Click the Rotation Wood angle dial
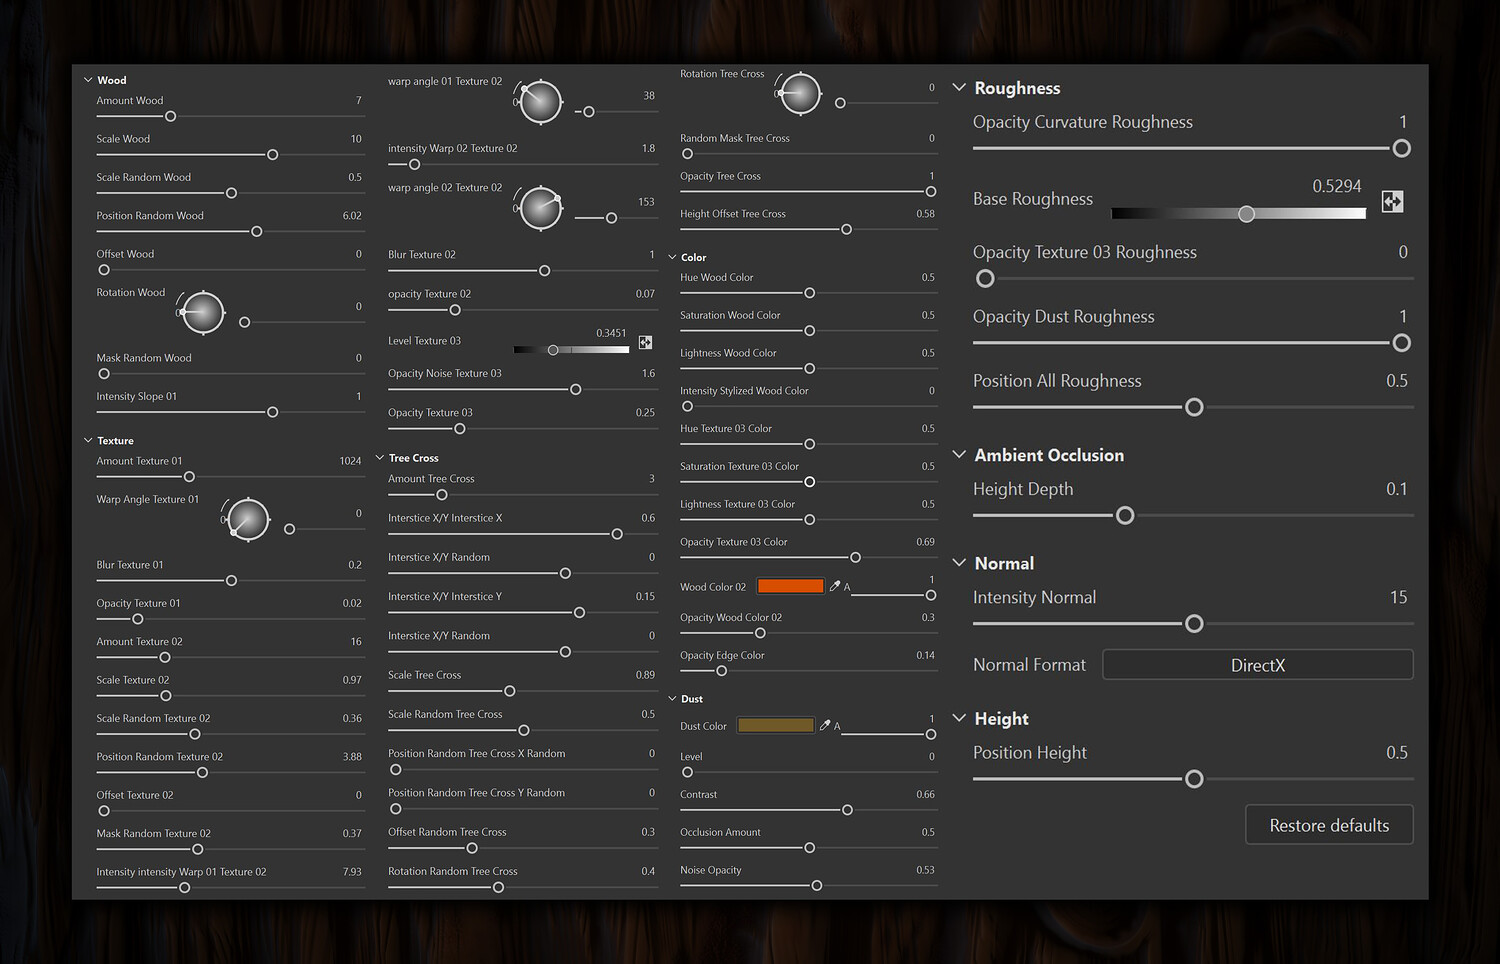The width and height of the screenshot is (1500, 964). click(x=203, y=313)
